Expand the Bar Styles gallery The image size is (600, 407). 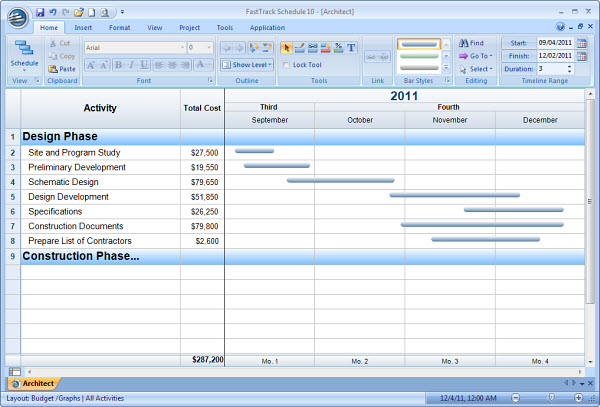pyautogui.click(x=446, y=66)
